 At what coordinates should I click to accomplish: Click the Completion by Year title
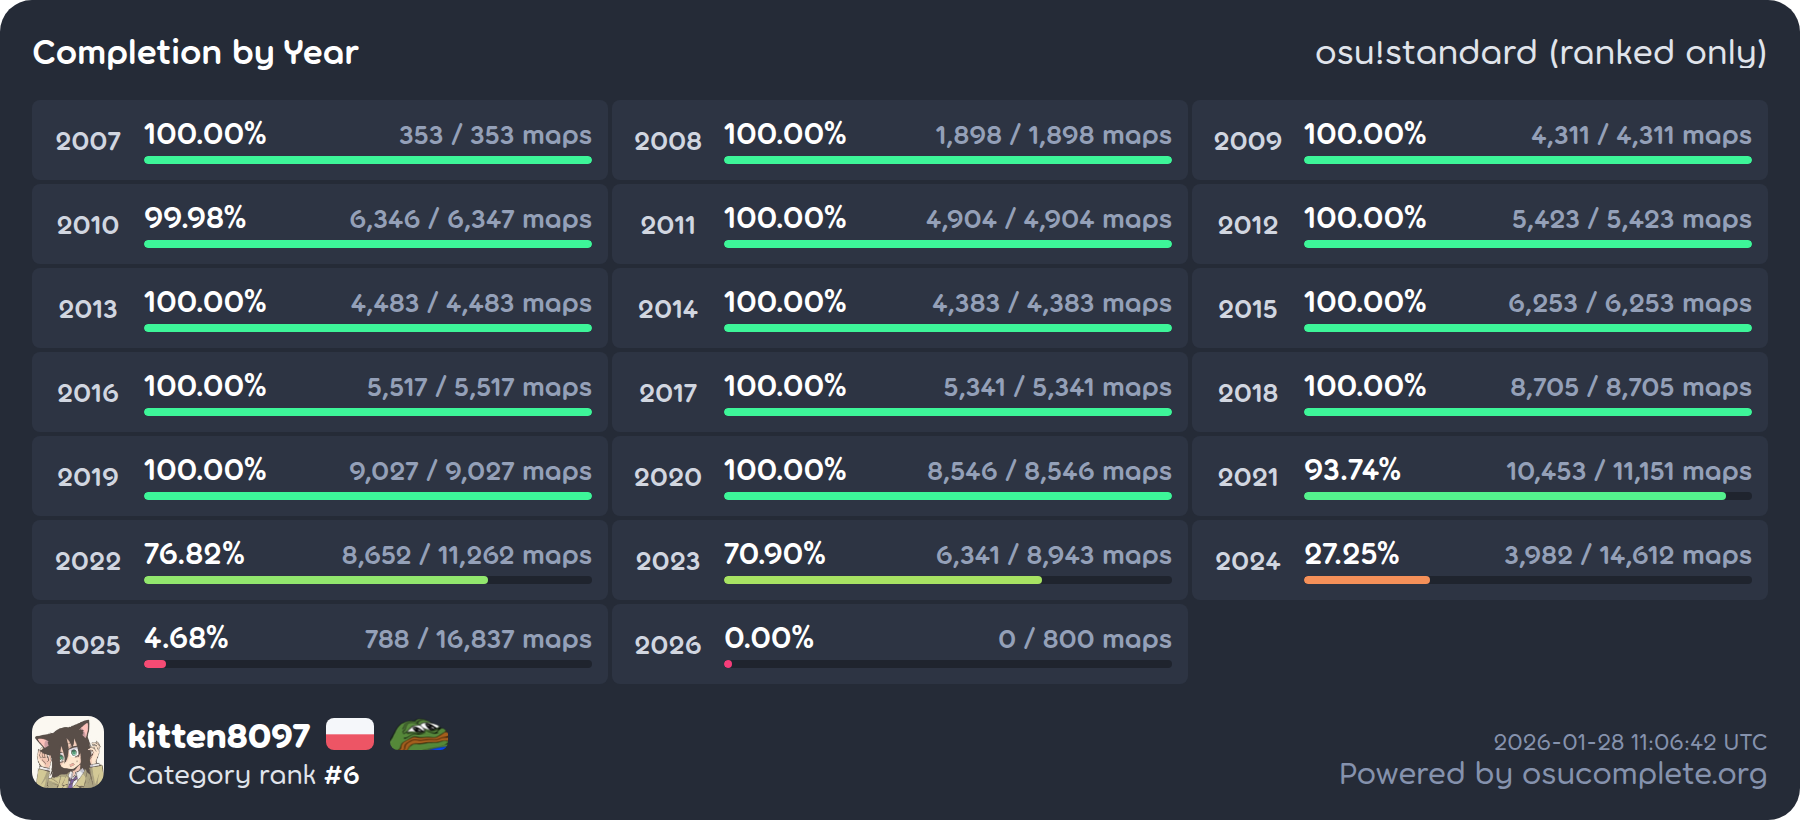click(195, 52)
